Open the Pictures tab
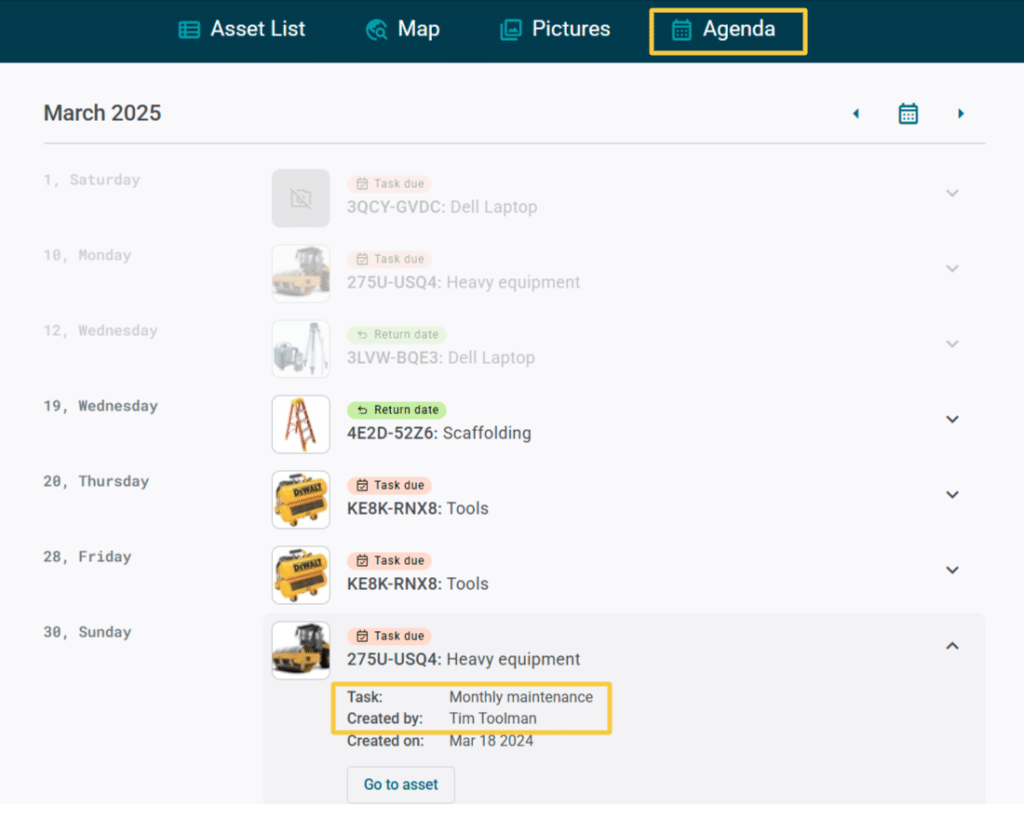 [x=554, y=29]
